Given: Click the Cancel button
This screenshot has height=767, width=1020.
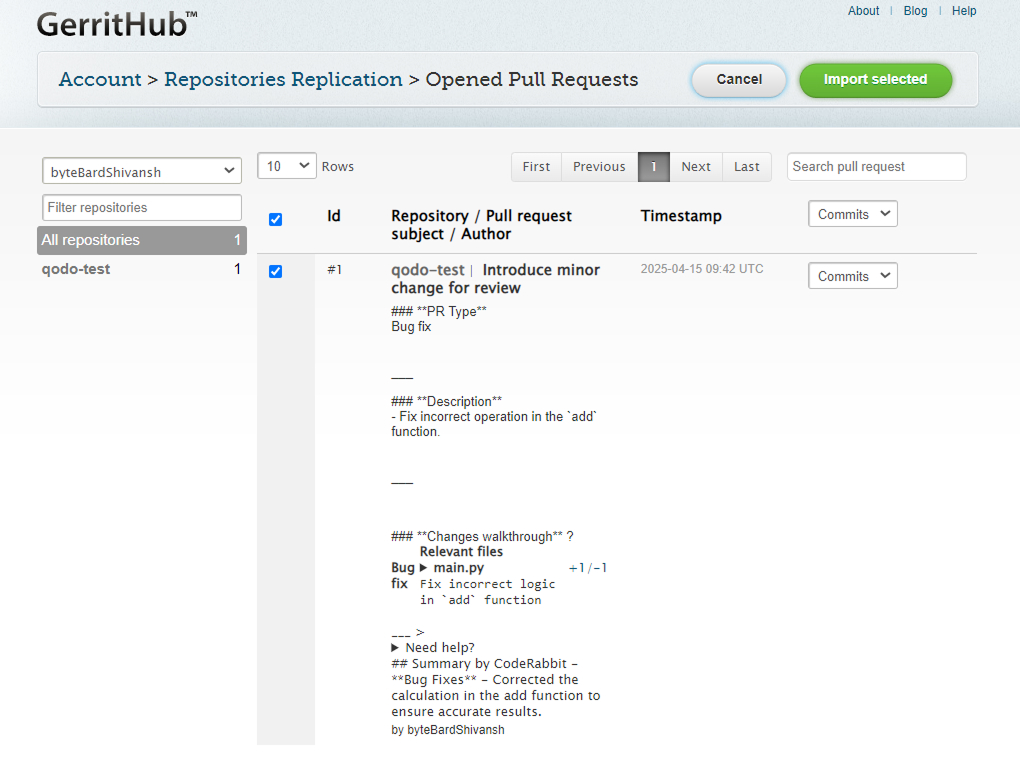Looking at the screenshot, I should (x=739, y=80).
